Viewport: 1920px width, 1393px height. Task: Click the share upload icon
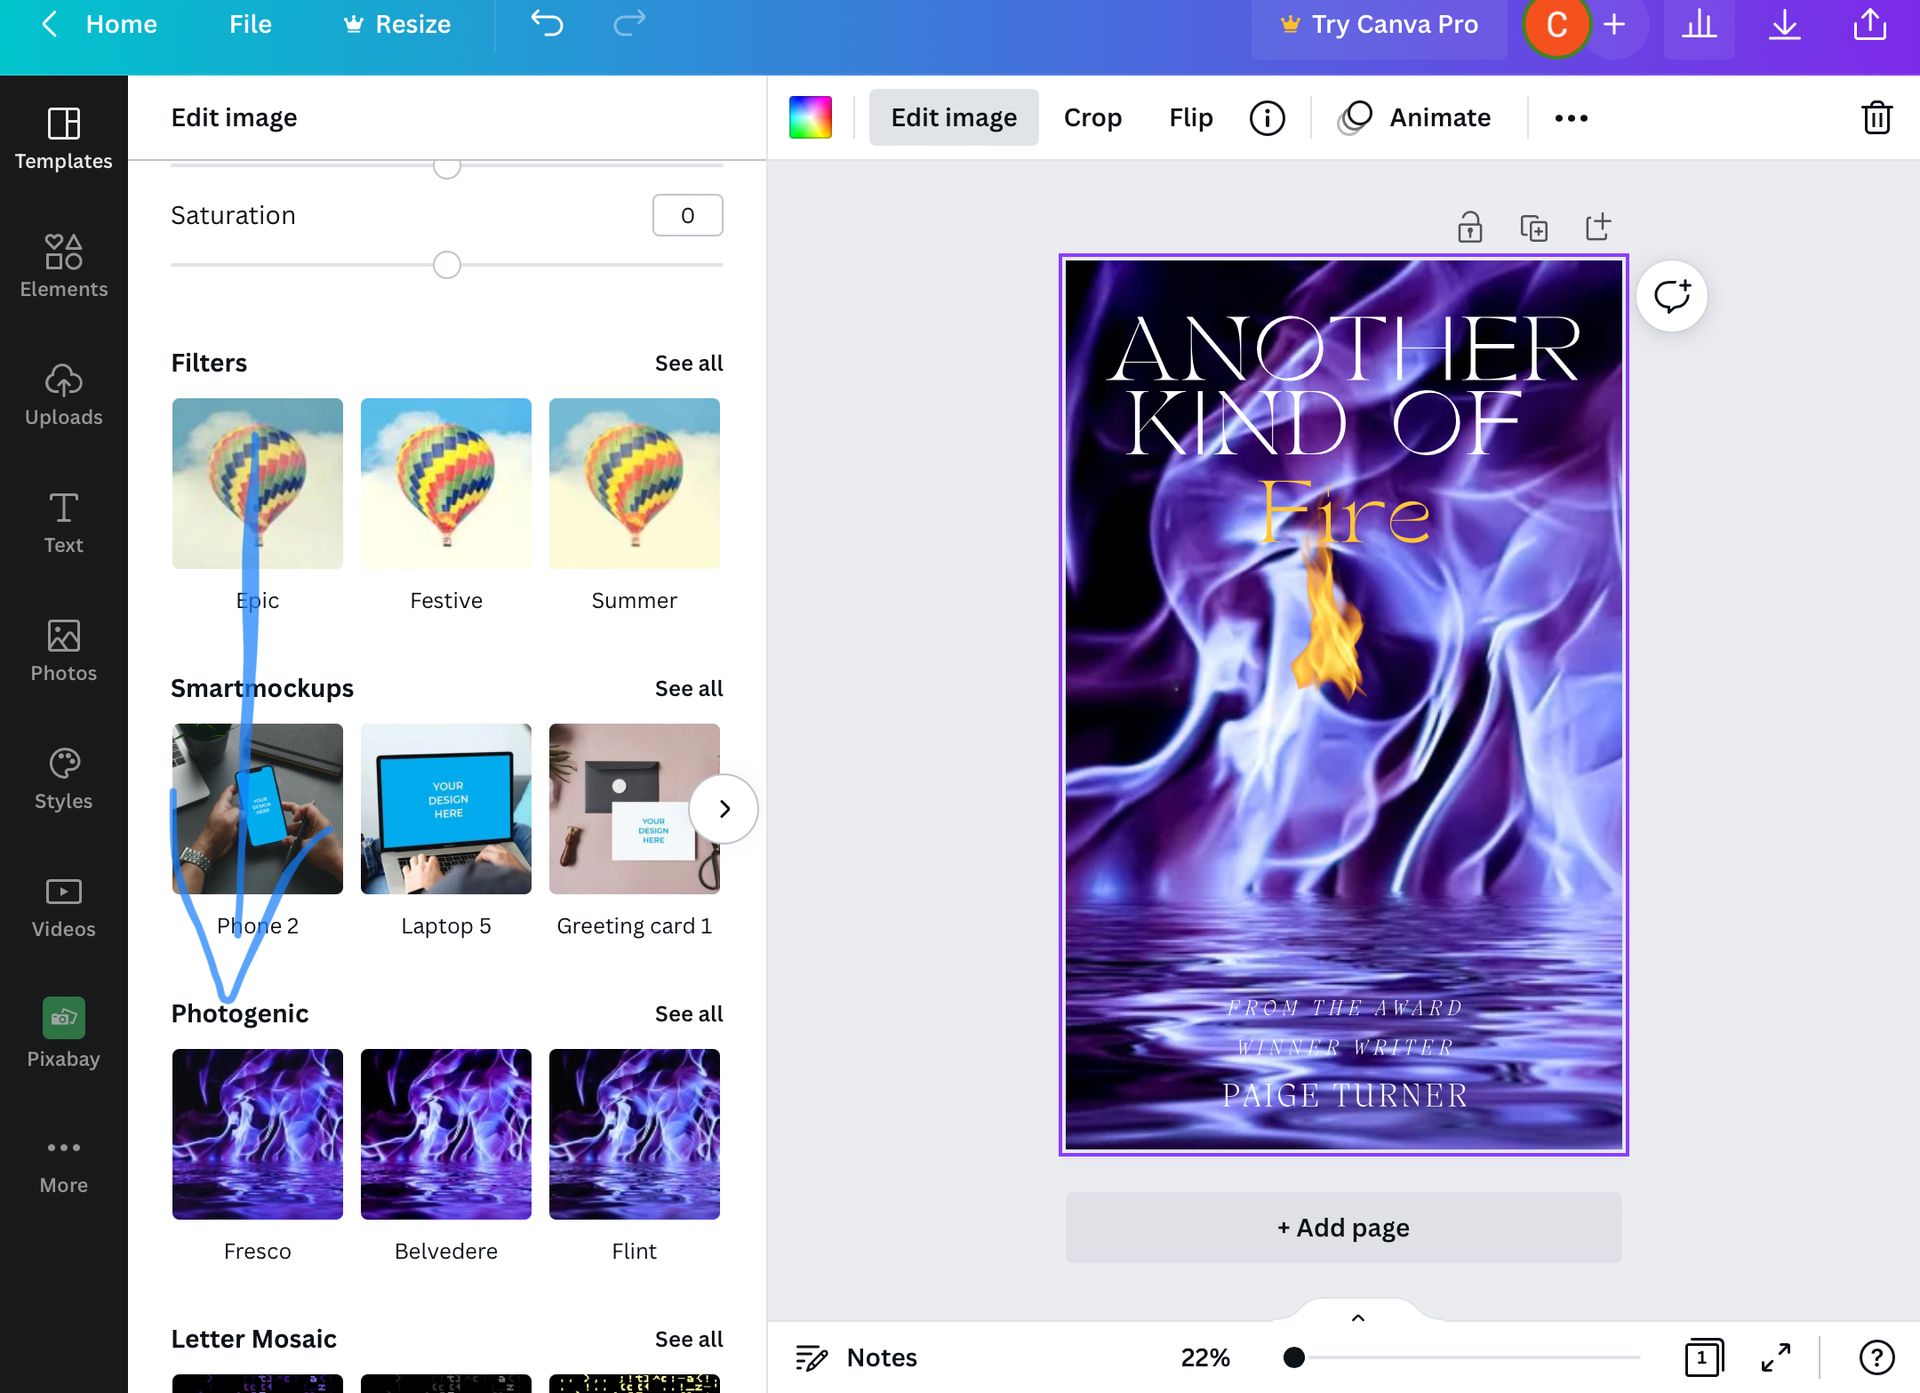click(x=1869, y=25)
